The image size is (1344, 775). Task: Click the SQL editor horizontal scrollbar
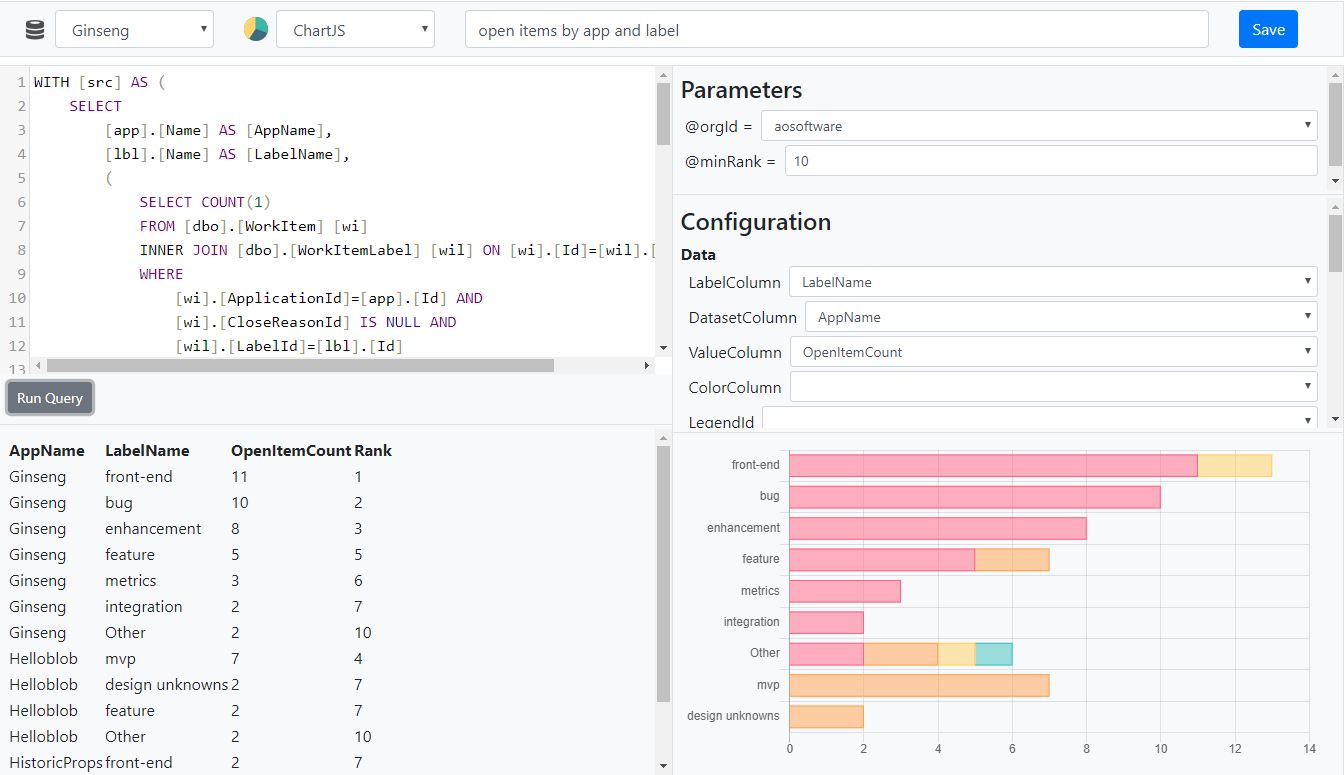pos(300,366)
